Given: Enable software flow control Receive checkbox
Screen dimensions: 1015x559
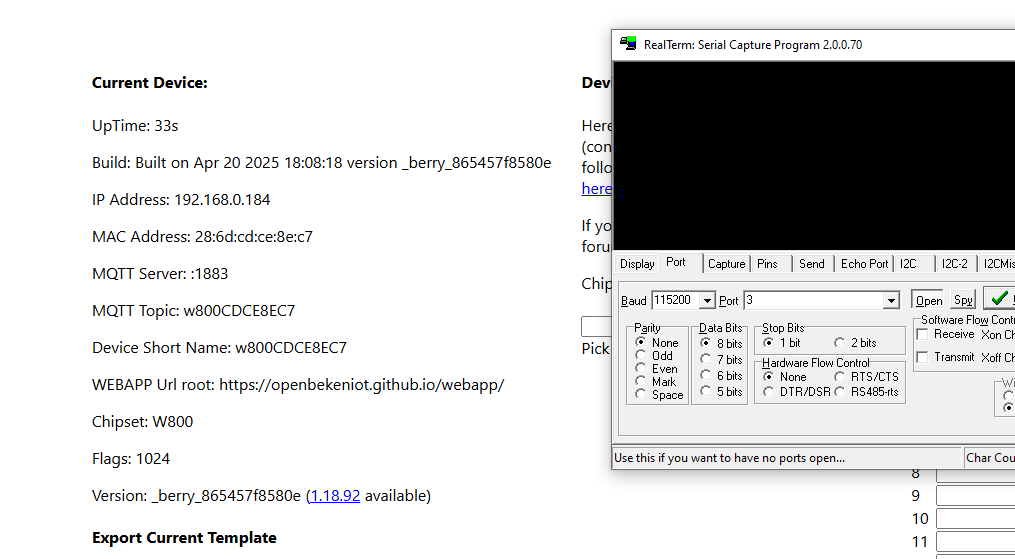Looking at the screenshot, I should [x=923, y=334].
